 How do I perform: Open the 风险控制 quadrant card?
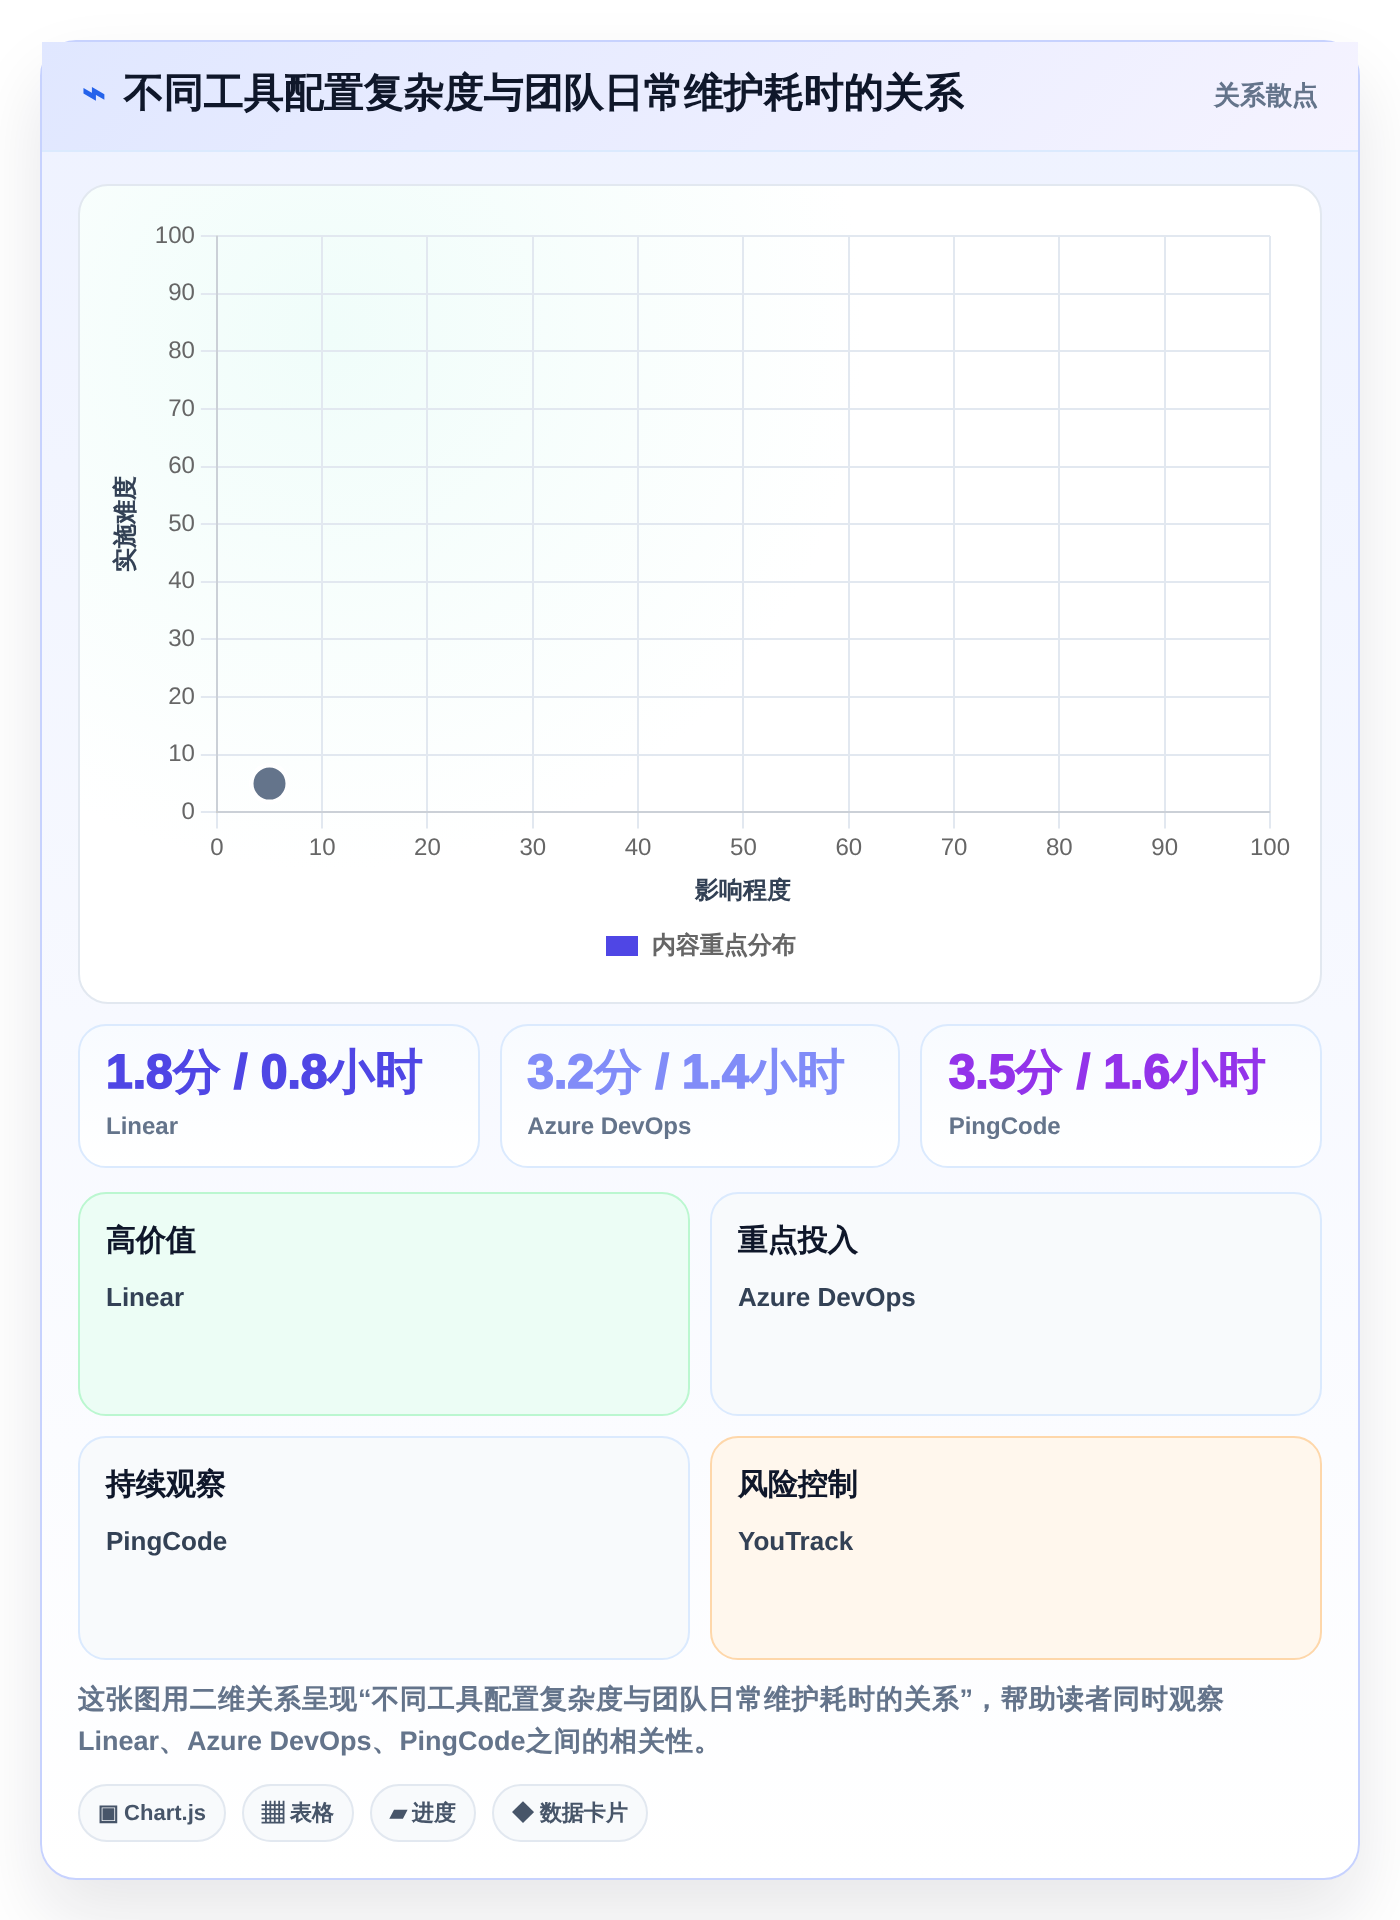[1016, 1548]
